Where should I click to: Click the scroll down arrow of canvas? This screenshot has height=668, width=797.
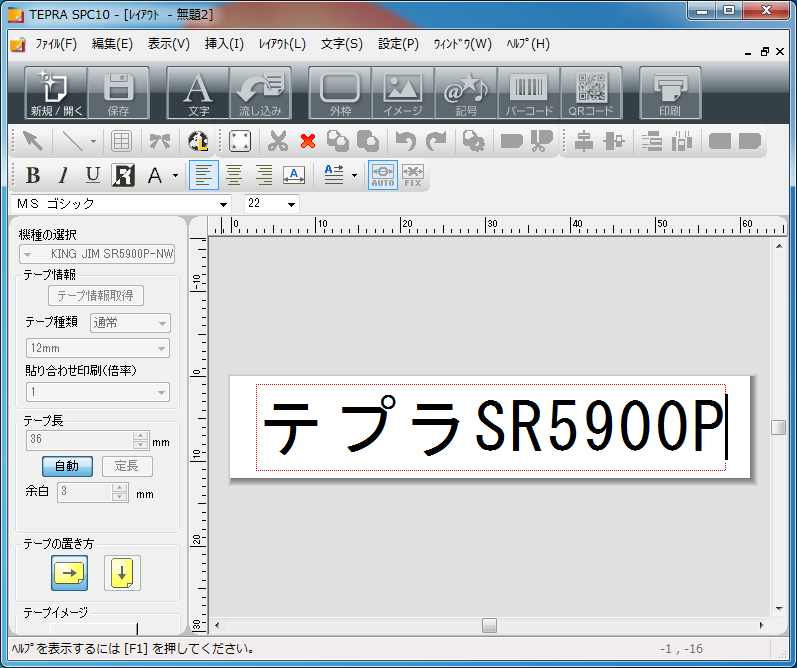pyautogui.click(x=779, y=609)
